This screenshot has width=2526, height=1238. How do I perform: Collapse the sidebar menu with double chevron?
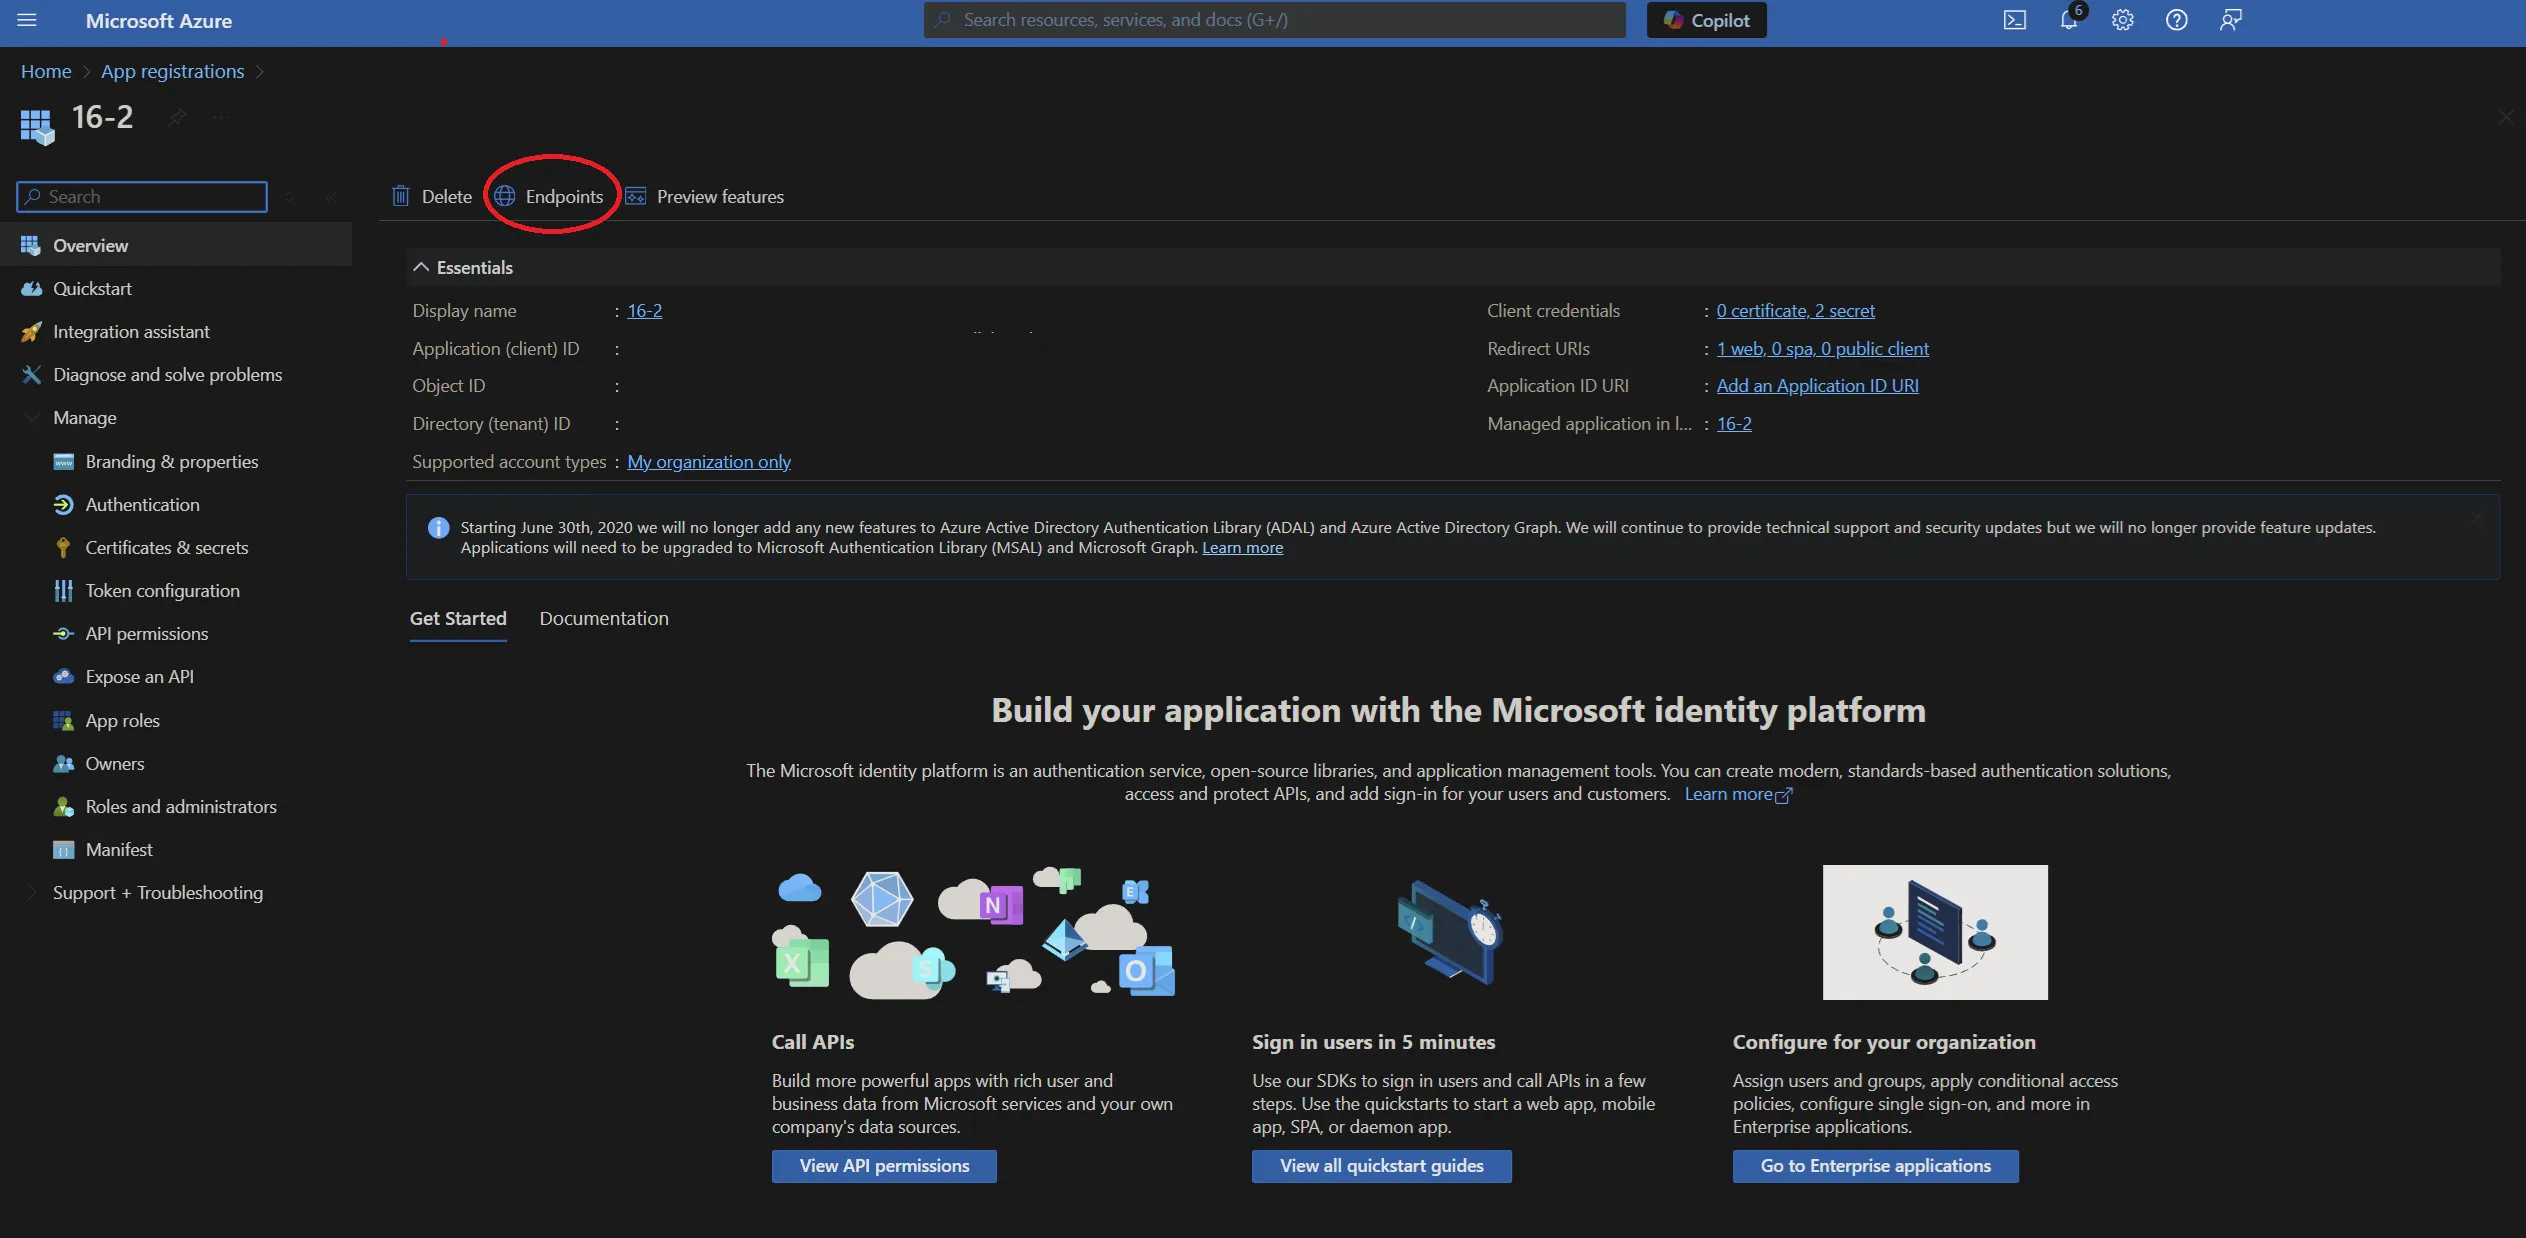click(x=330, y=197)
